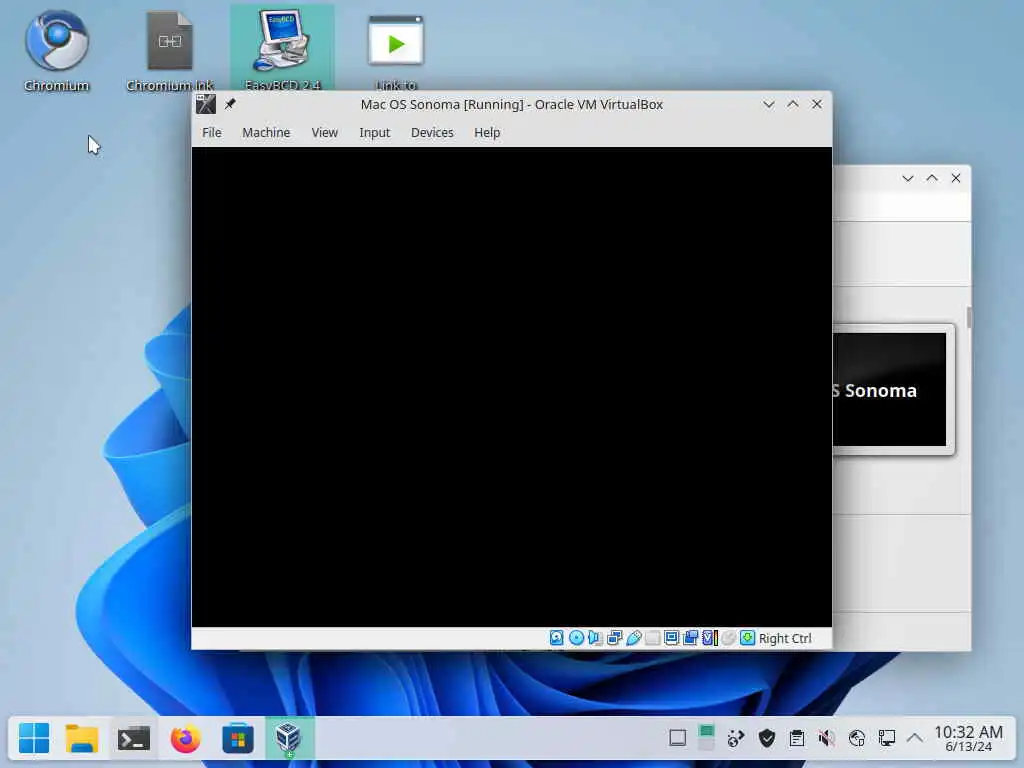Screen dimensions: 1024x768
Task: Click the shared folders status icon
Action: (x=652, y=638)
